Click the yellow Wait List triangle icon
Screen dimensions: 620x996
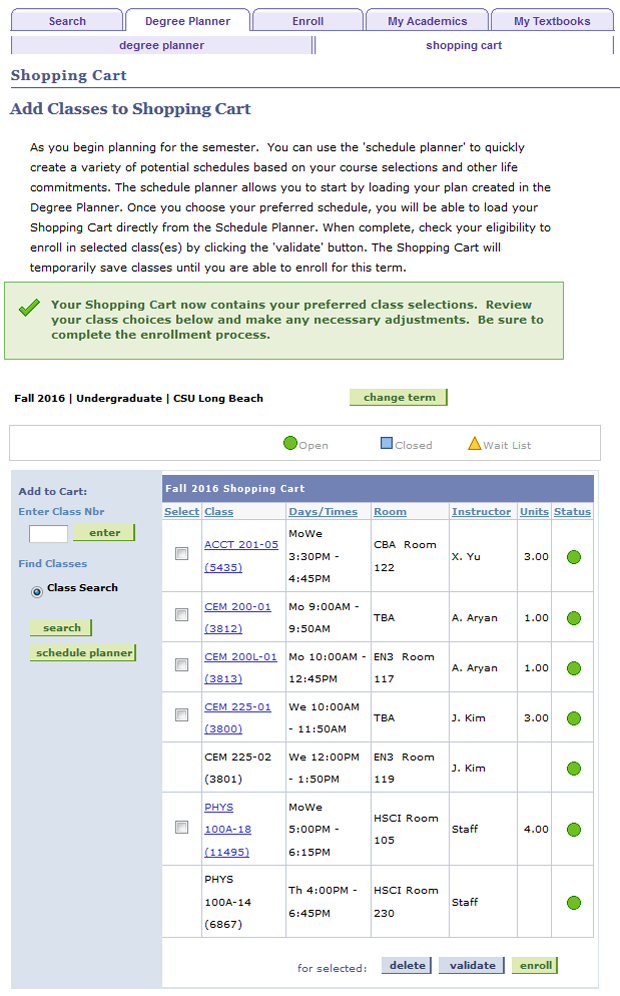(x=475, y=443)
